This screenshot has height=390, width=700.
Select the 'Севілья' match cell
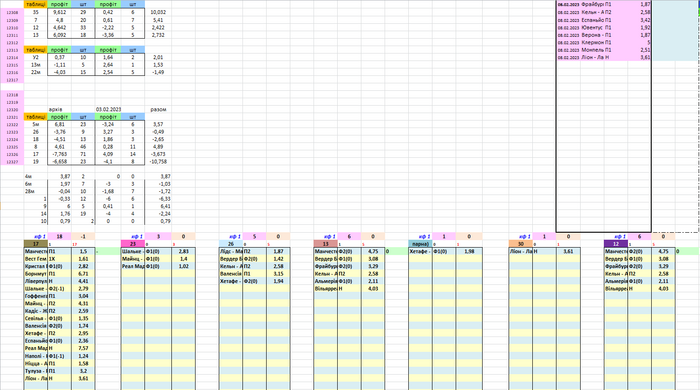pos(36,319)
